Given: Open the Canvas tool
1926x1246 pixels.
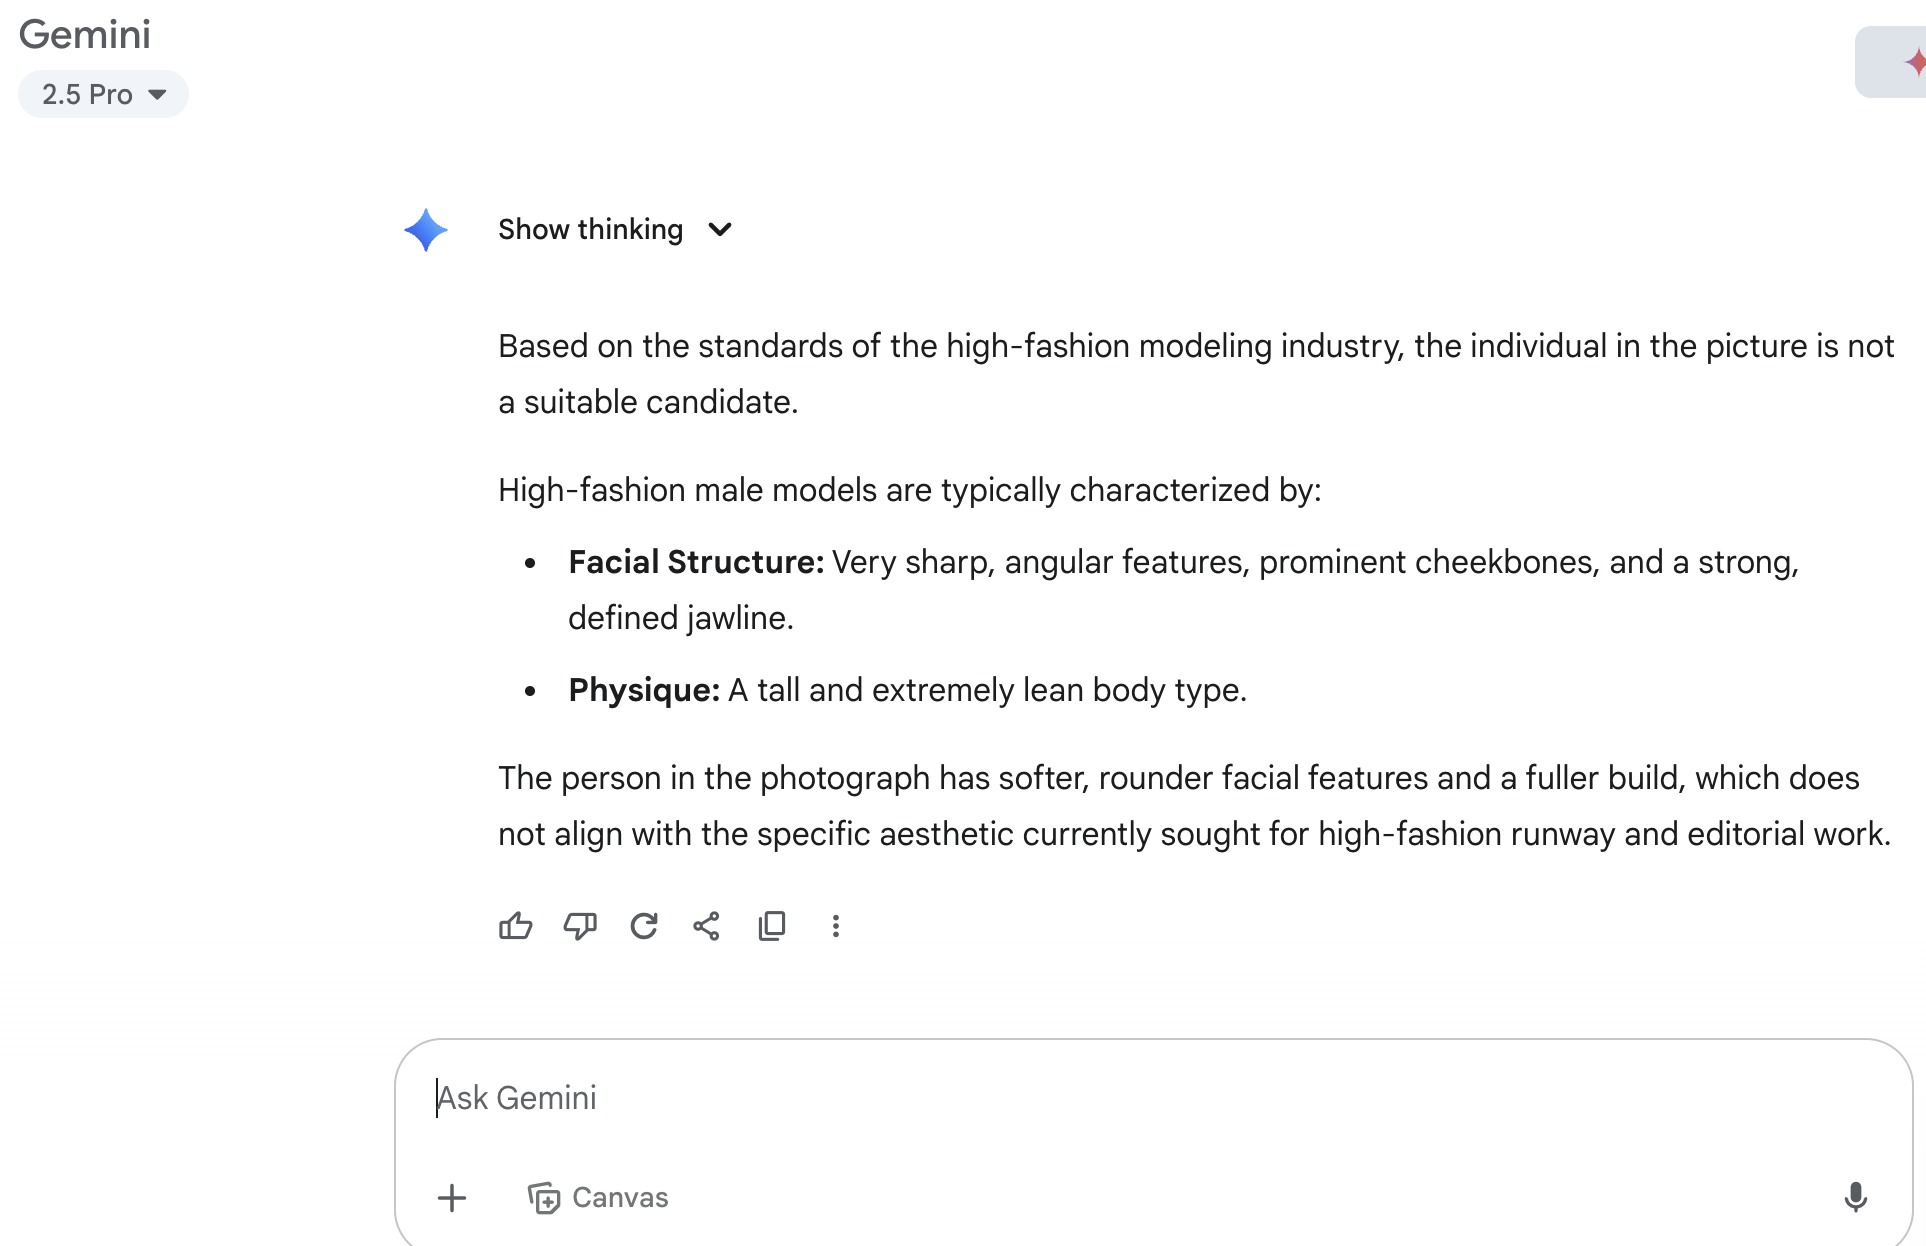Looking at the screenshot, I should click(x=598, y=1197).
